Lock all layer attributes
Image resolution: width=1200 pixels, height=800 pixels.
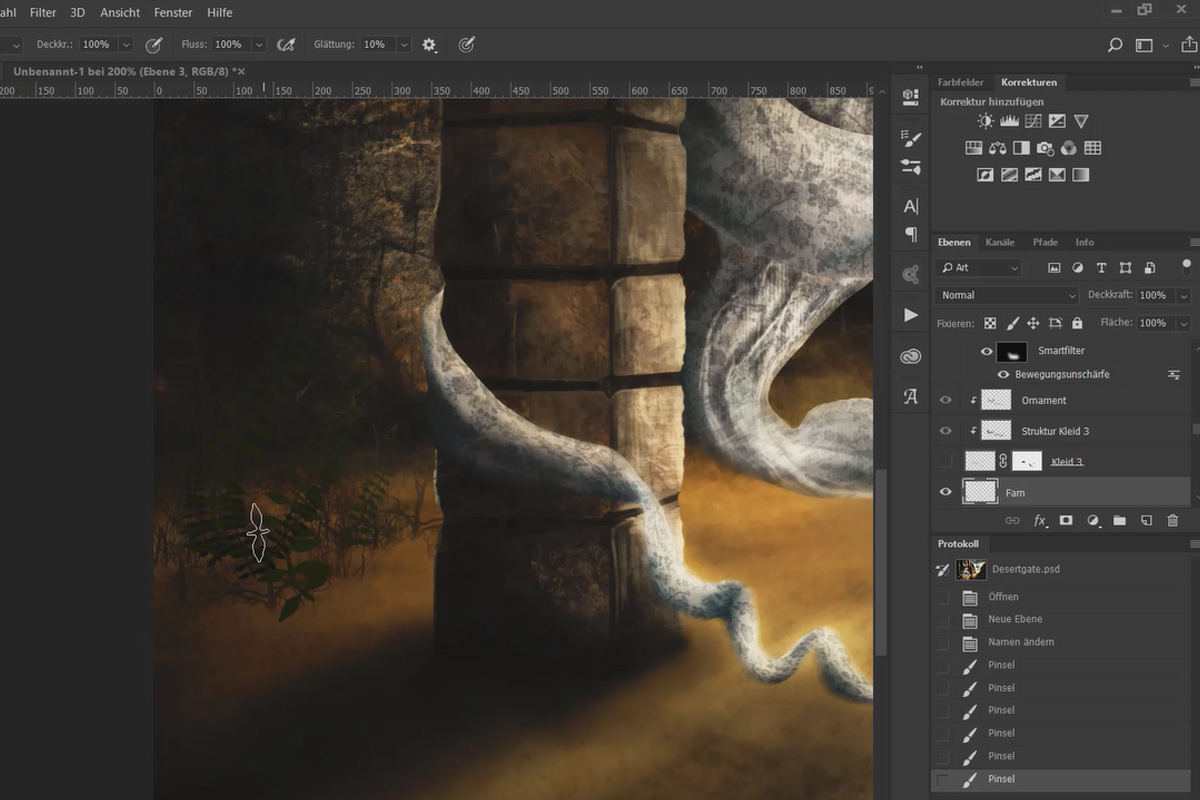tap(1077, 323)
